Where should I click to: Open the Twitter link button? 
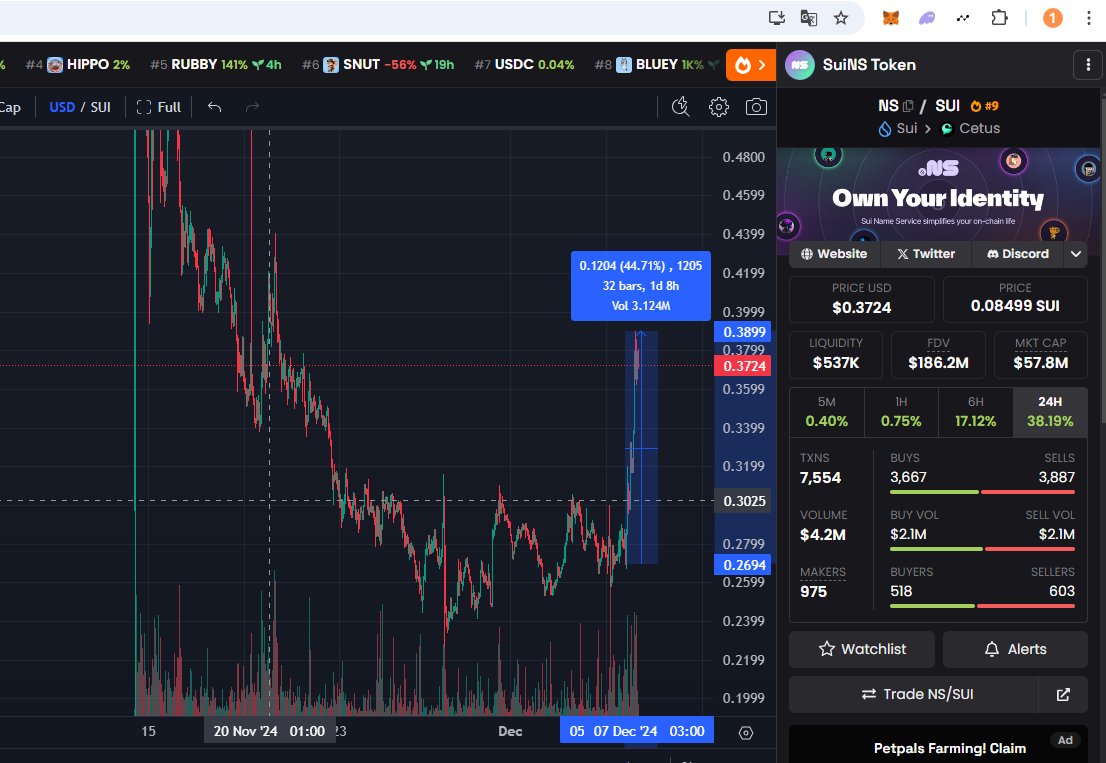926,254
